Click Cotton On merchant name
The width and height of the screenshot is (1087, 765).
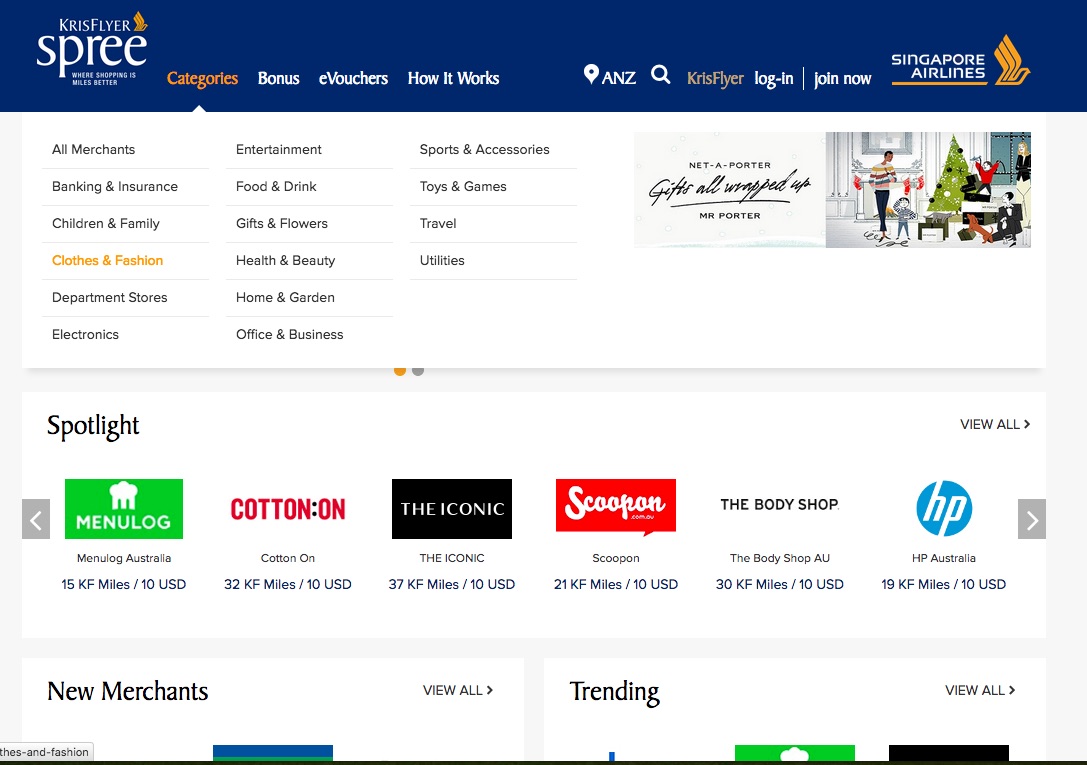[x=288, y=559]
